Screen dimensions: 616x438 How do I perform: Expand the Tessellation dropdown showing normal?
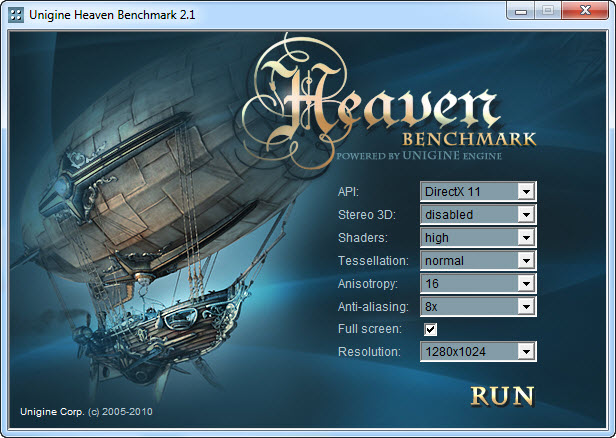[x=478, y=260]
